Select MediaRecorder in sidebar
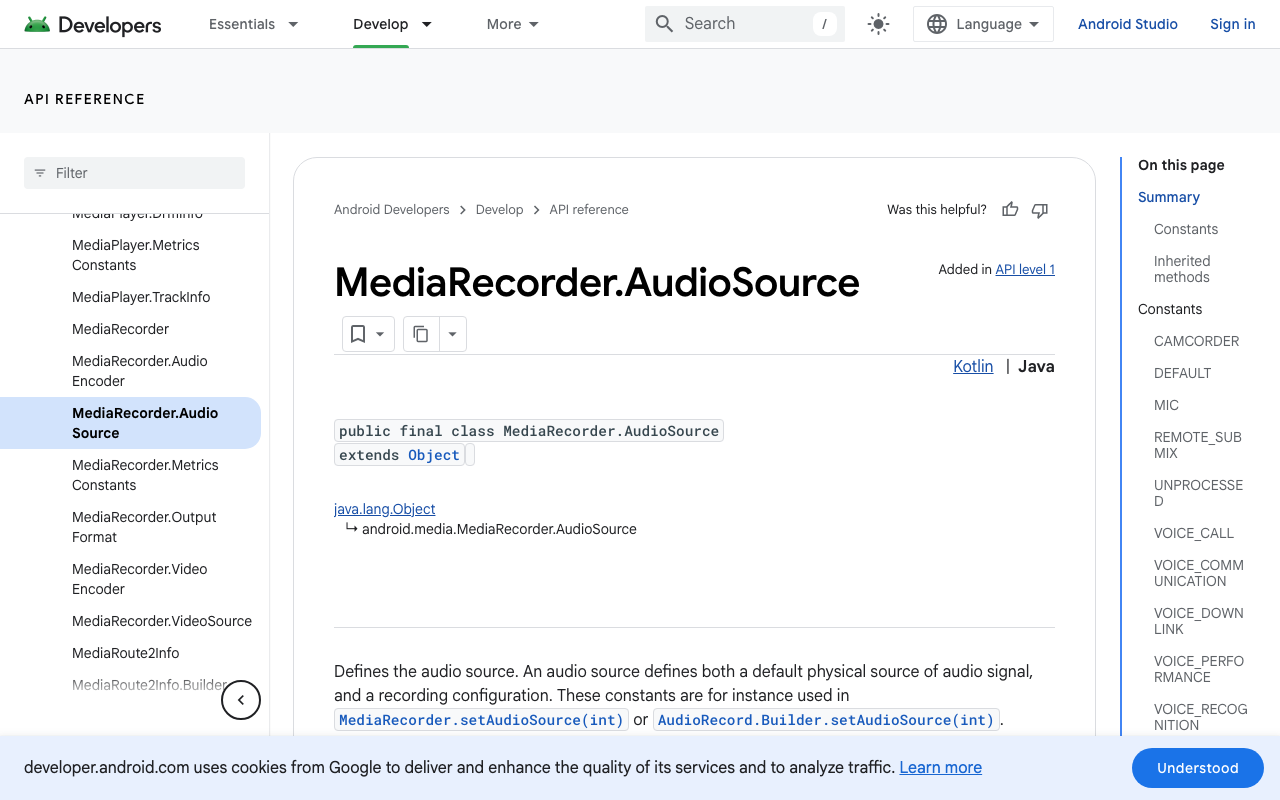The width and height of the screenshot is (1280, 800). (120, 329)
